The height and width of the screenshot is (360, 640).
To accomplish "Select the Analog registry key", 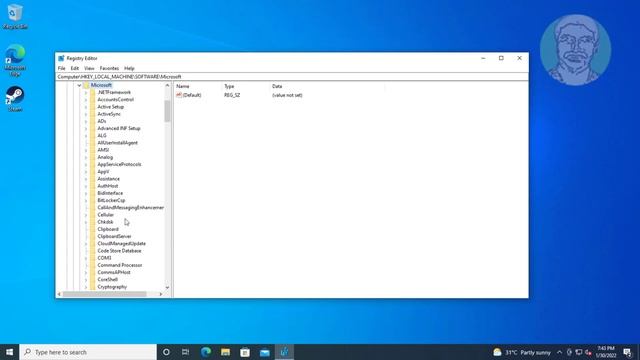I will [x=105, y=157].
